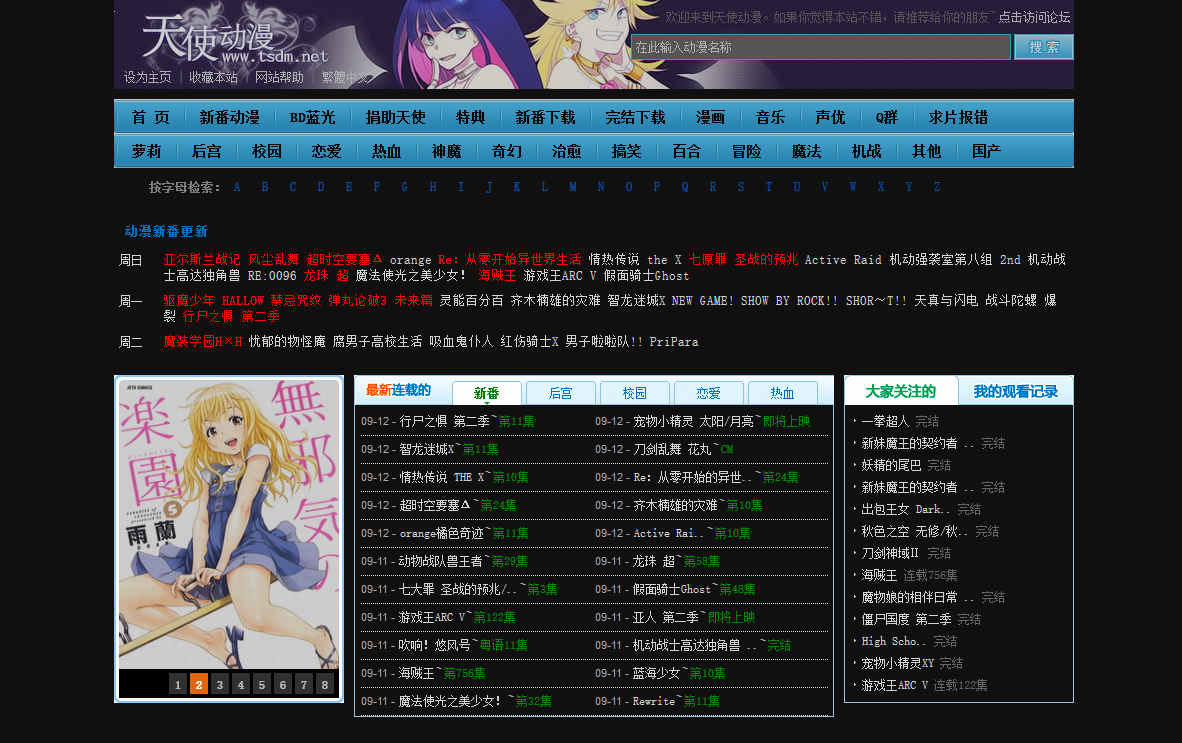The height and width of the screenshot is (743, 1182).
Task: Switch to the 后宫 tab in latest list
Action: click(x=561, y=393)
